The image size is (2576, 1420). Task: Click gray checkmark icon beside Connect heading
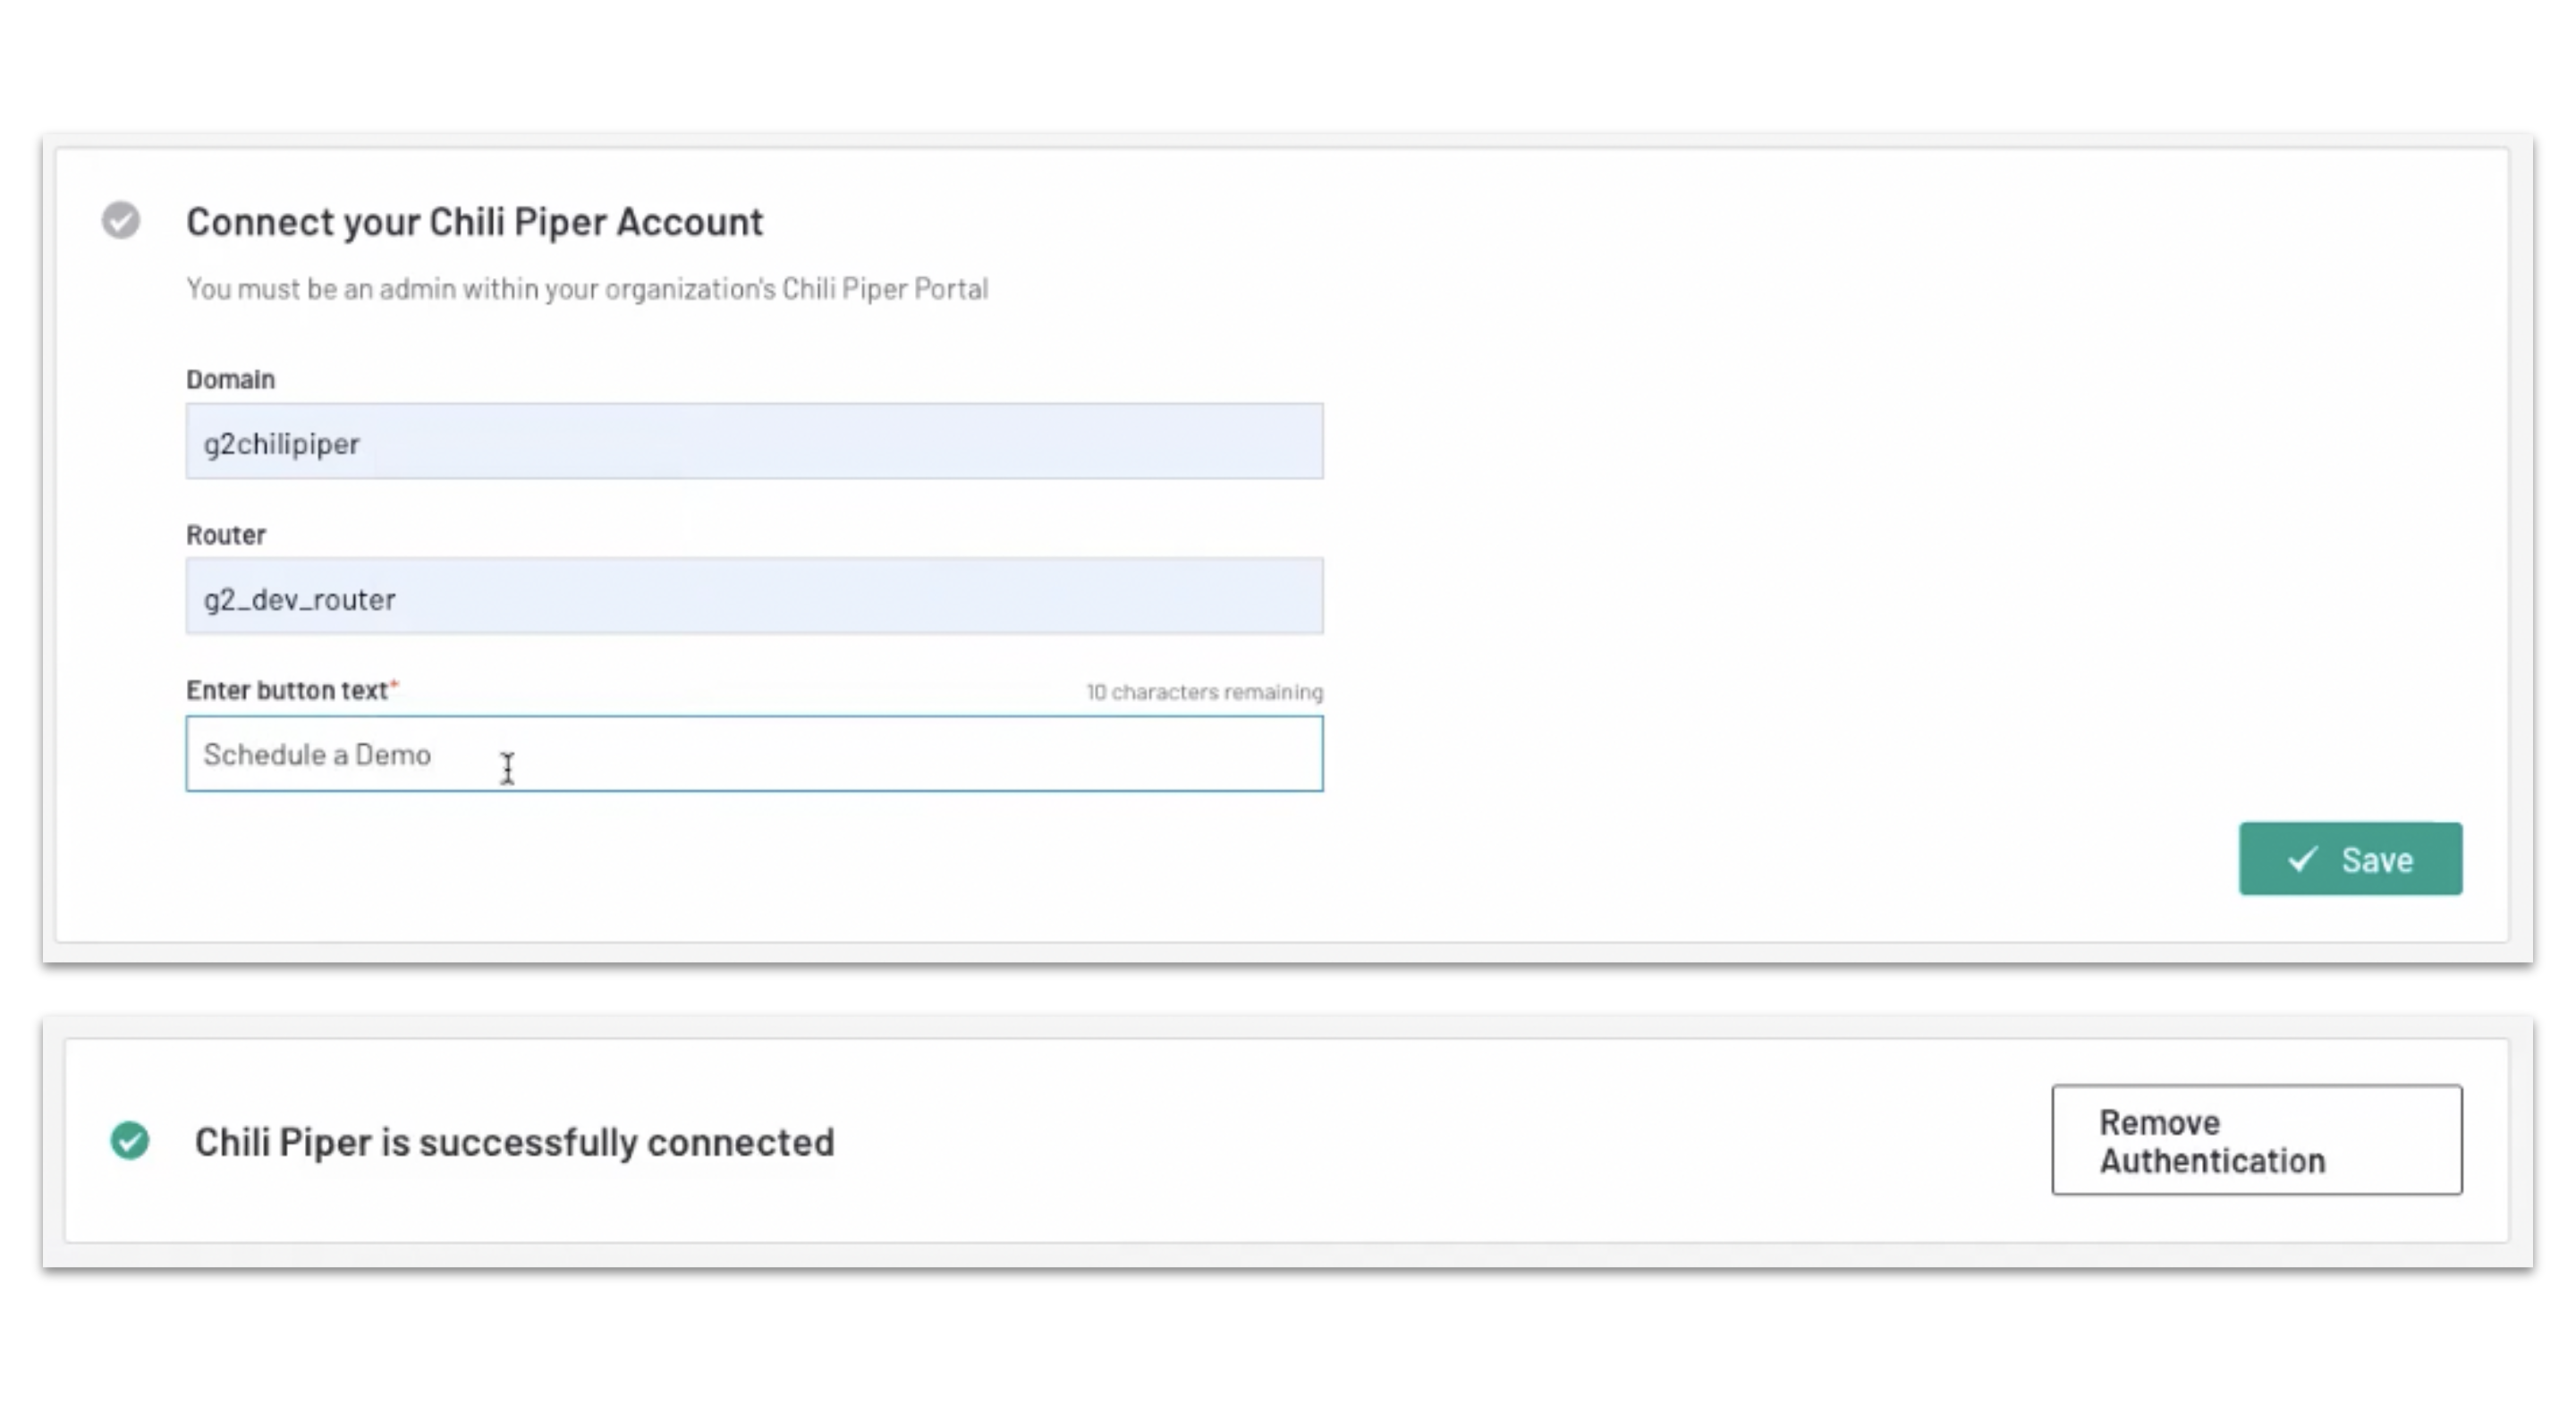click(121, 220)
